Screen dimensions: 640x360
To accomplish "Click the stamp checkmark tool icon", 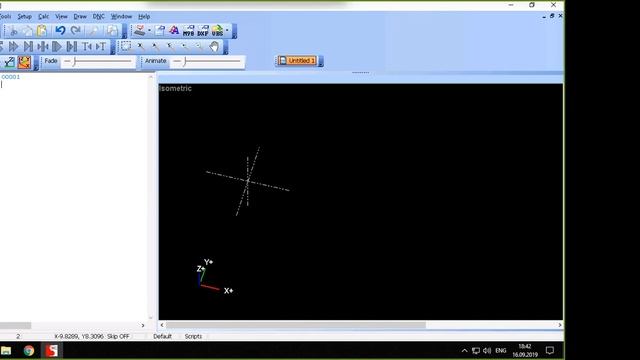I will (x=140, y=31).
